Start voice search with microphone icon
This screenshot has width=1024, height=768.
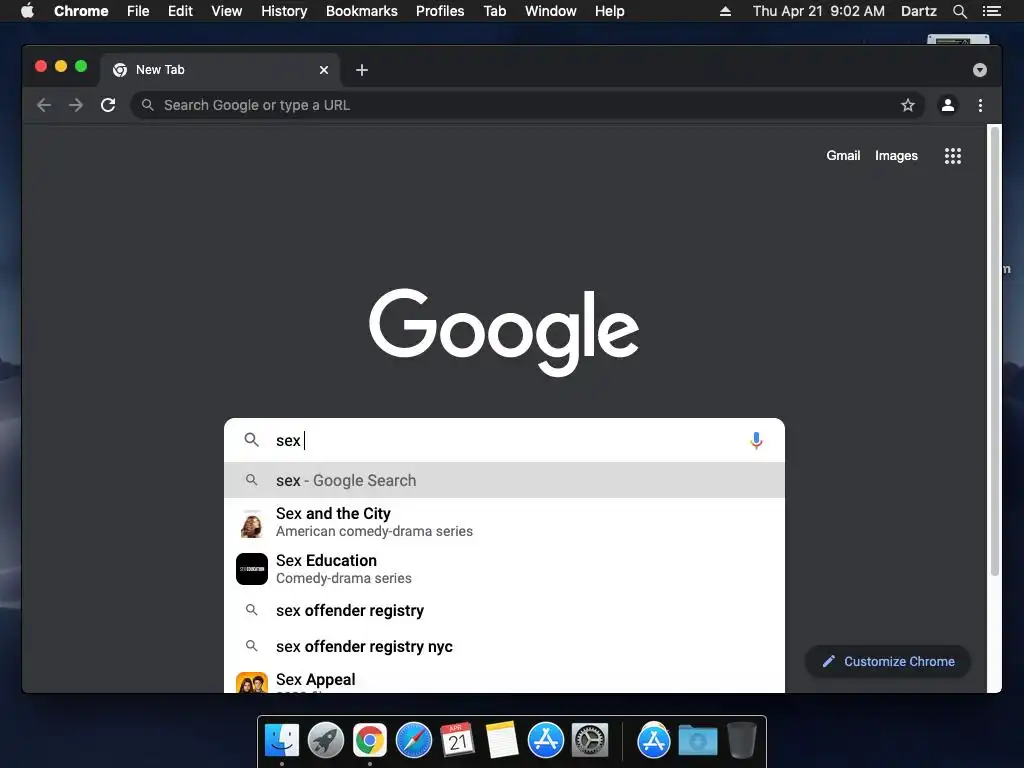tap(756, 441)
